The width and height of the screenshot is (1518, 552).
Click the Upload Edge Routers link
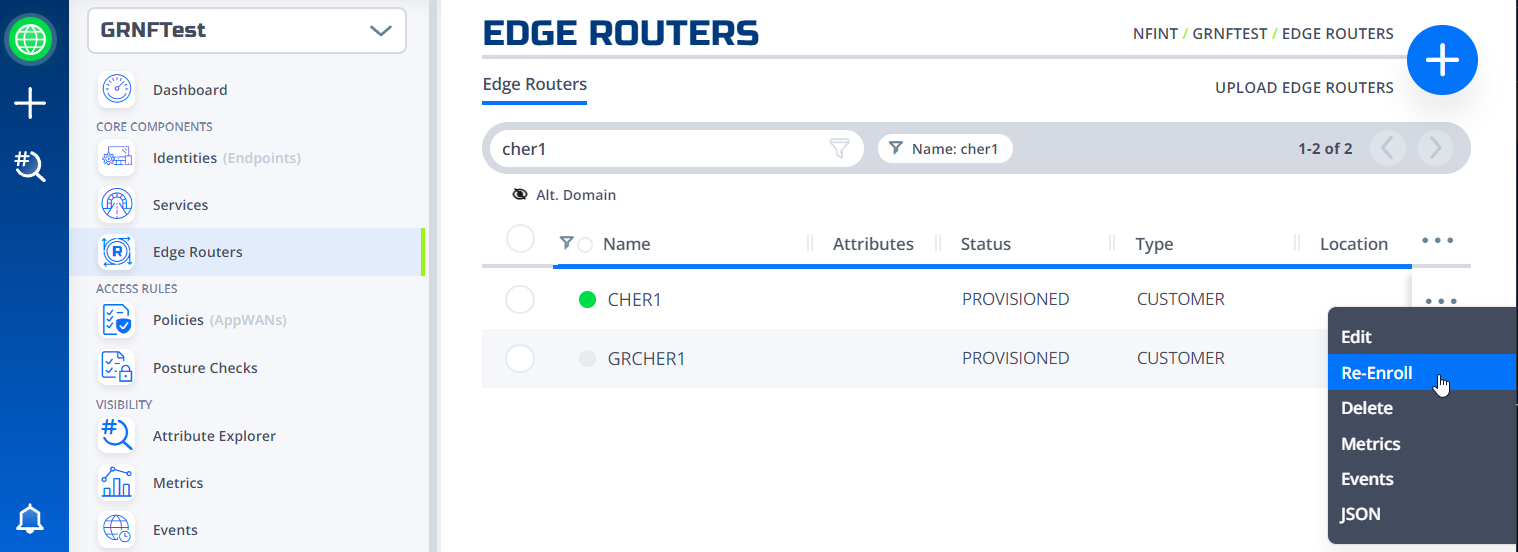click(x=1304, y=88)
